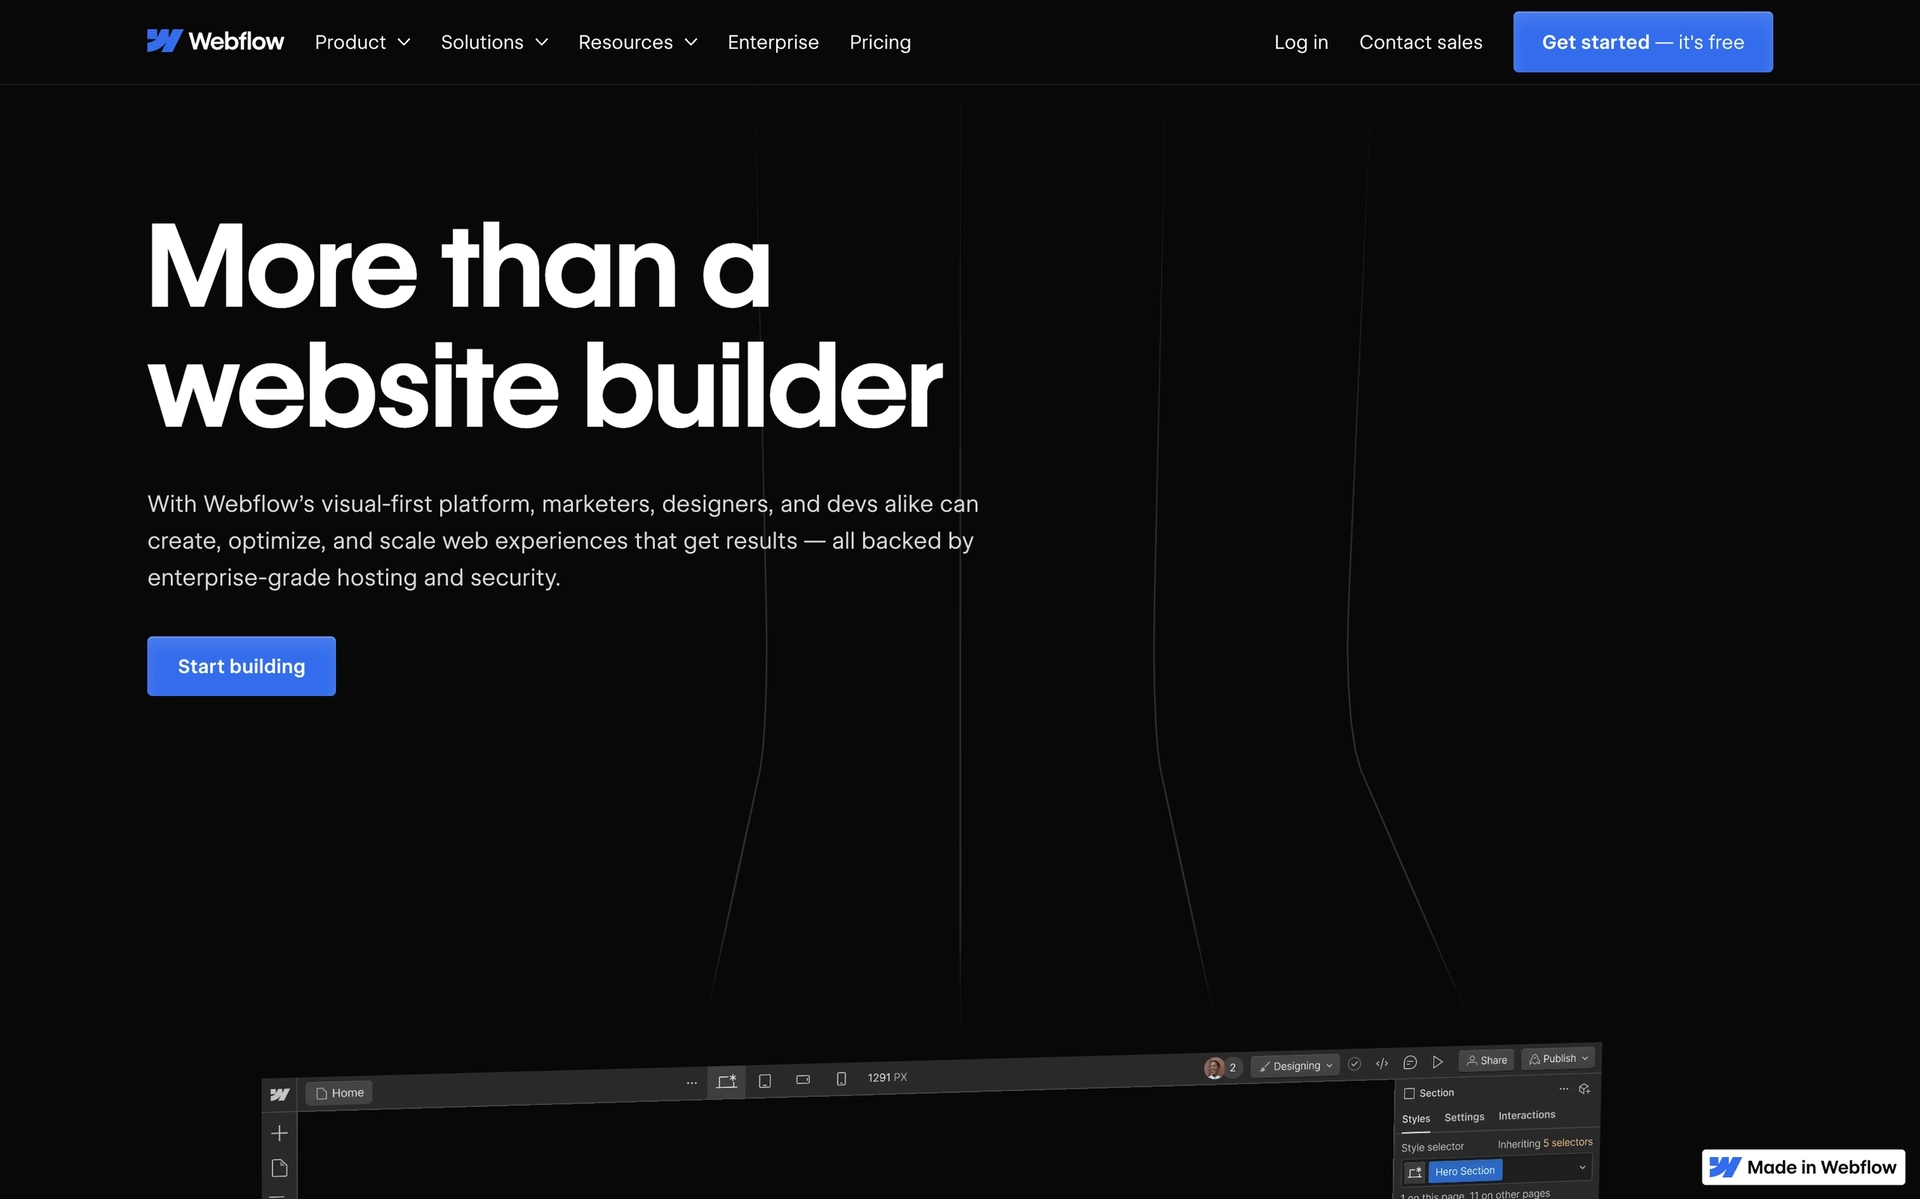This screenshot has width=1920, height=1199.
Task: Click the Webflow logo in the navbar
Action: (x=215, y=41)
